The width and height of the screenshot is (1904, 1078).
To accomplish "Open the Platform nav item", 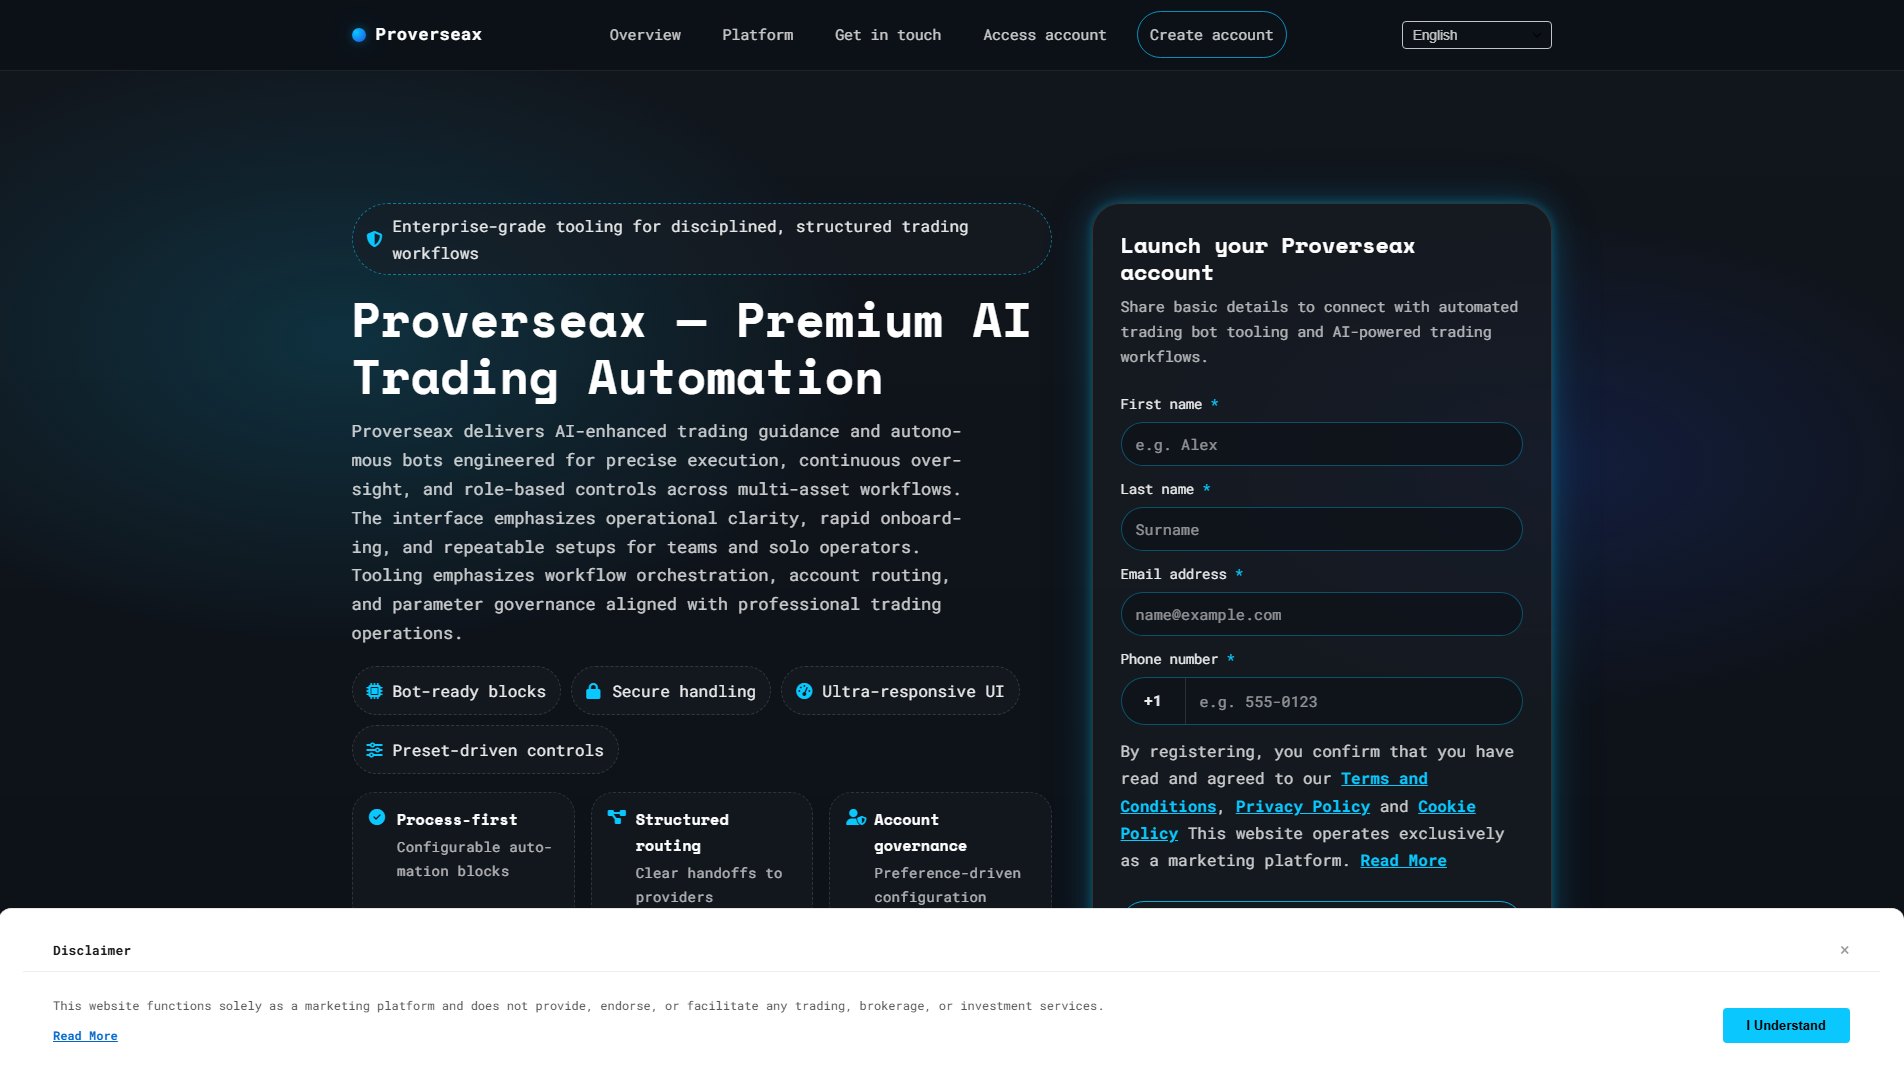I will (x=758, y=35).
